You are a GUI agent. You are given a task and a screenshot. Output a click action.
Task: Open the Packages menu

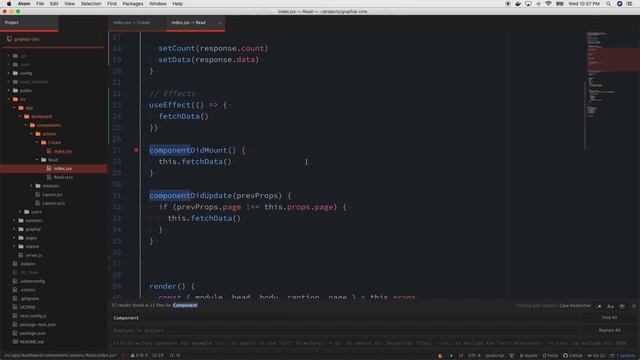click(x=133, y=4)
